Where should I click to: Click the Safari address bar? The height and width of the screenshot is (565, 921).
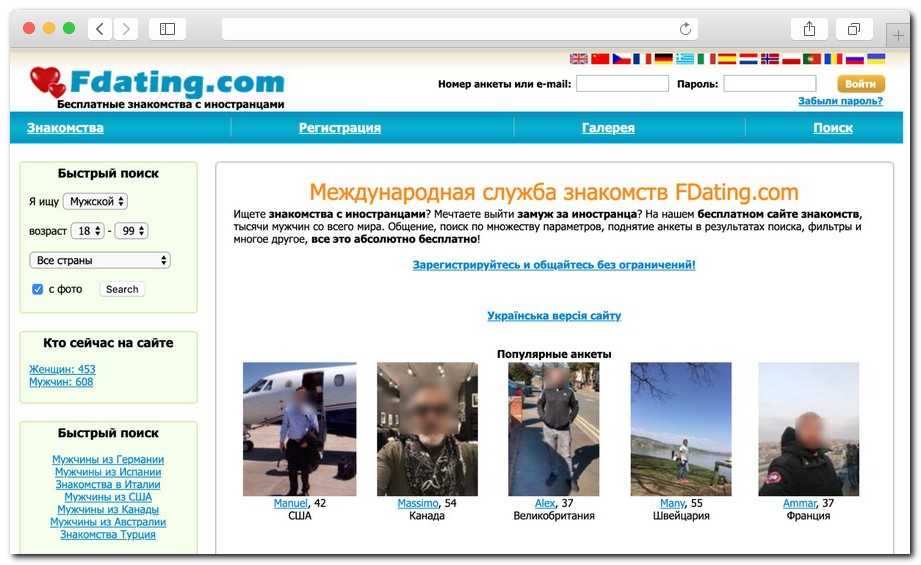coord(459,29)
